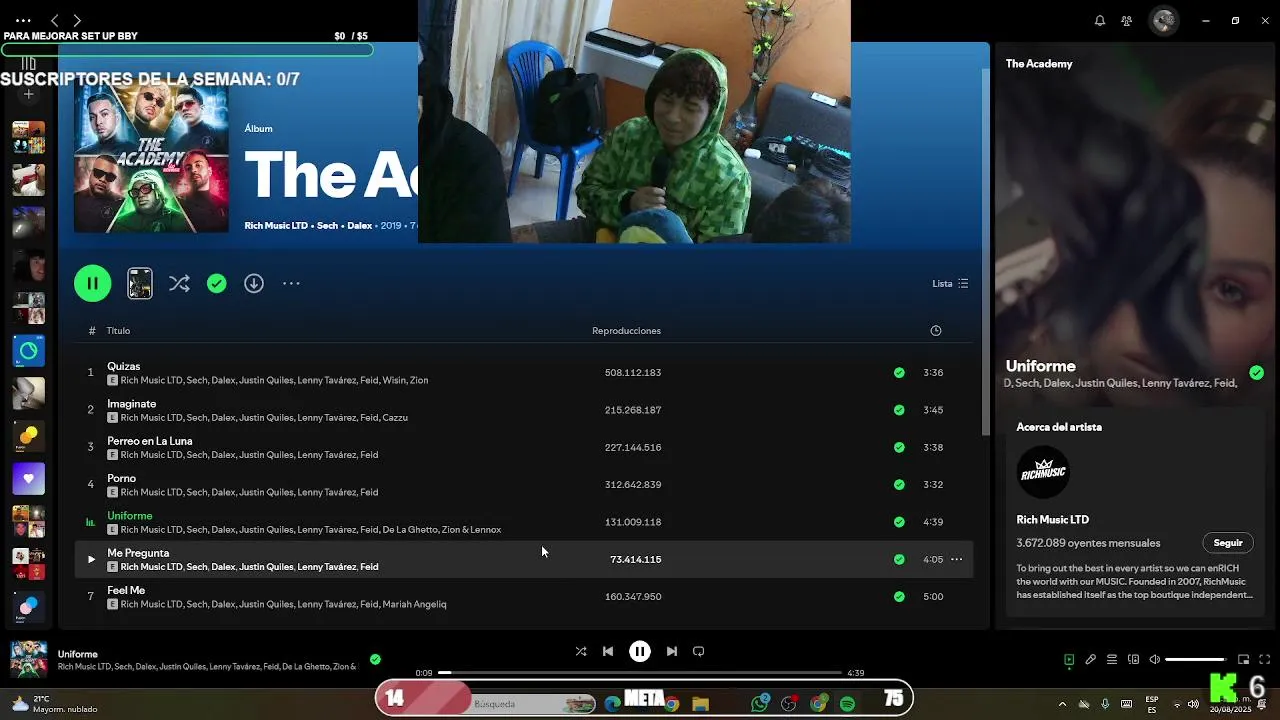Open connect to a device icon
The height and width of the screenshot is (720, 1280).
pyautogui.click(x=1133, y=659)
